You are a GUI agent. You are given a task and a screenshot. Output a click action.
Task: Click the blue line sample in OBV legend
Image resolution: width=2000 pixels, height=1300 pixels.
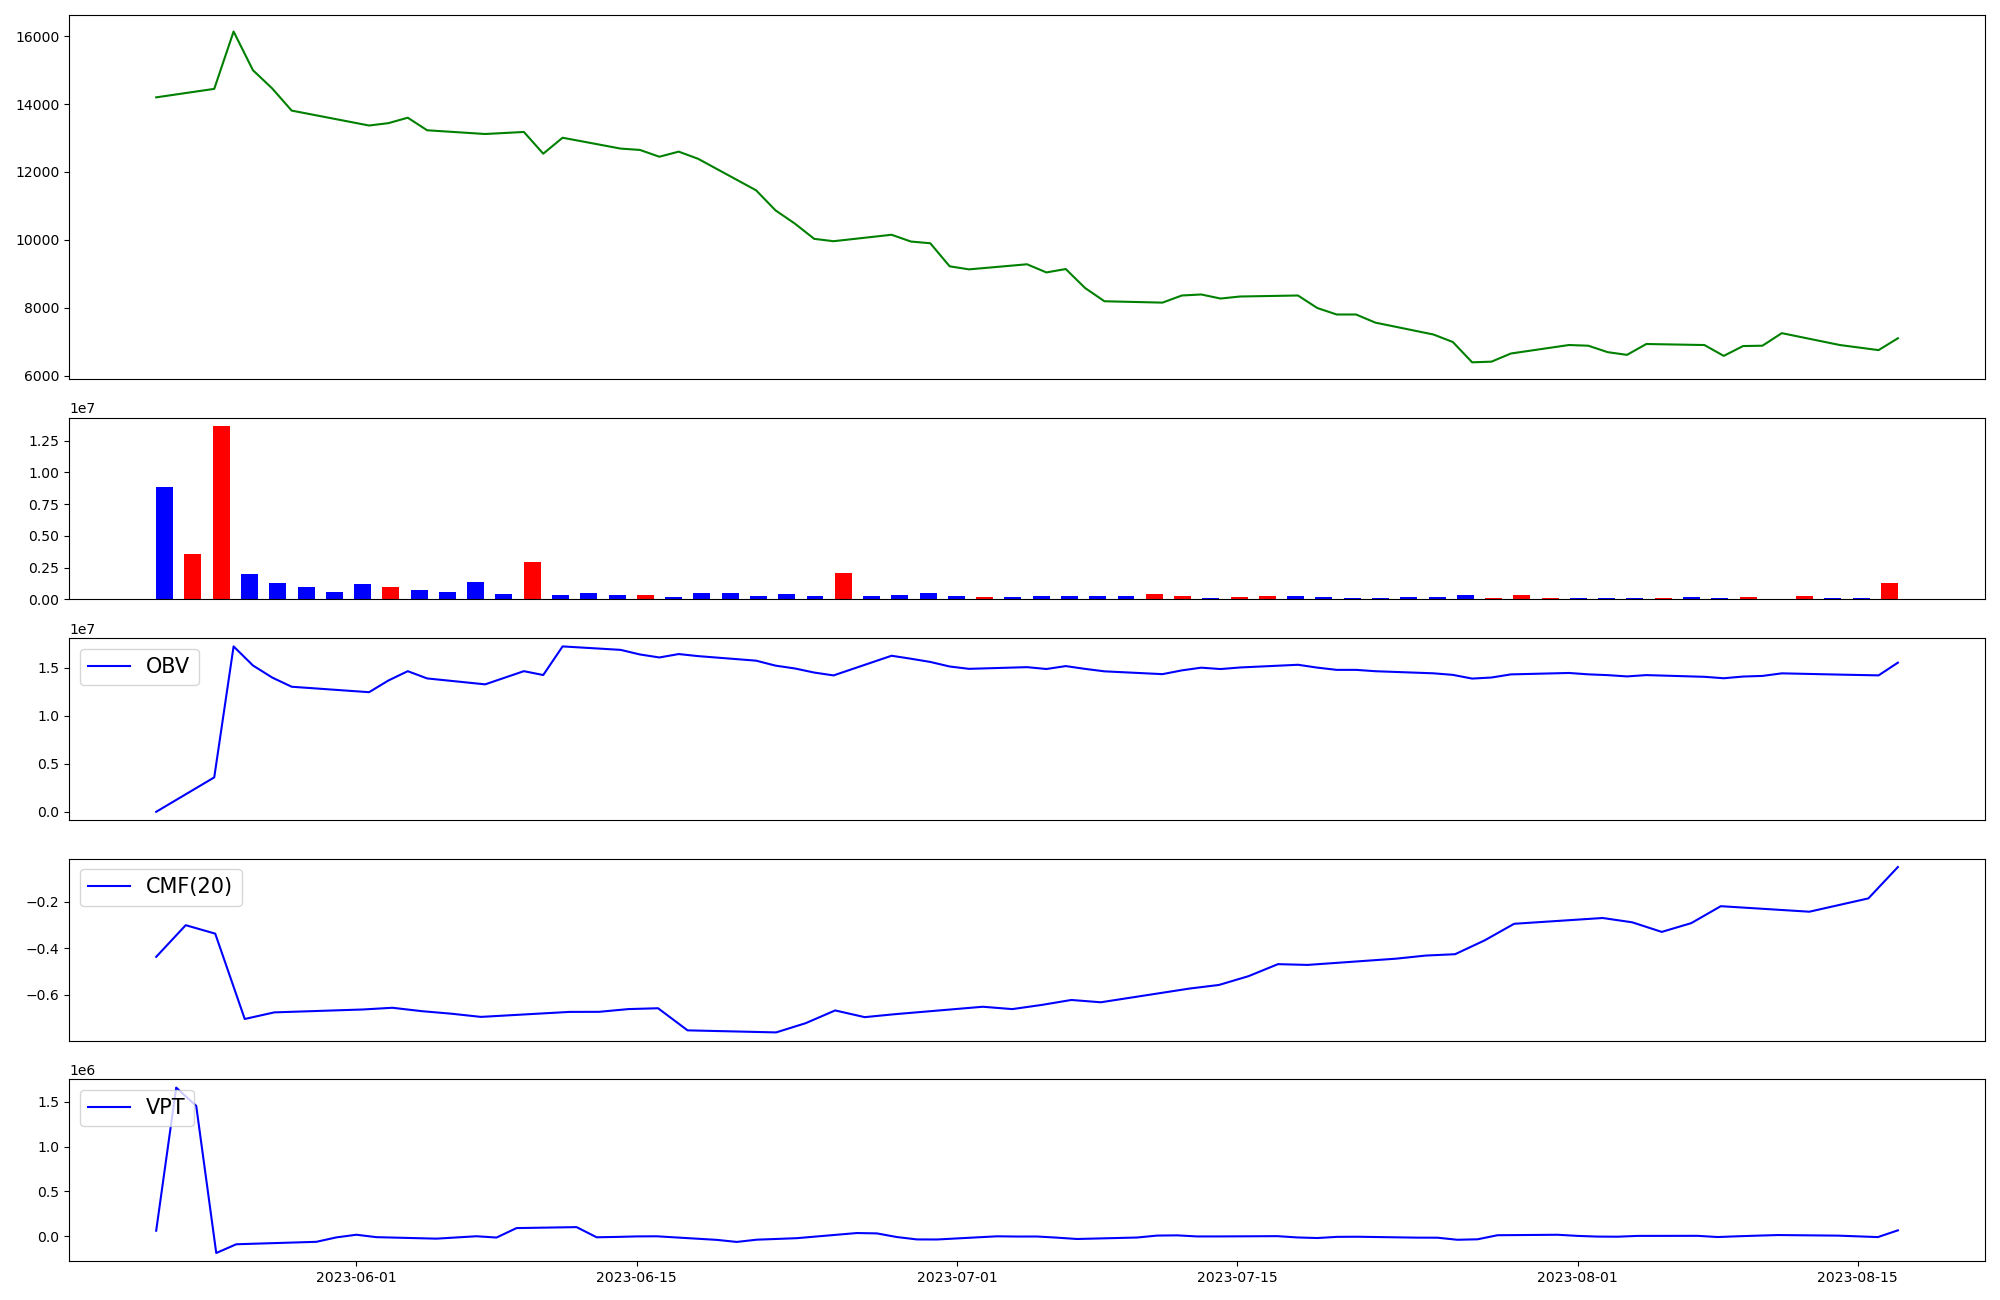click(x=109, y=667)
